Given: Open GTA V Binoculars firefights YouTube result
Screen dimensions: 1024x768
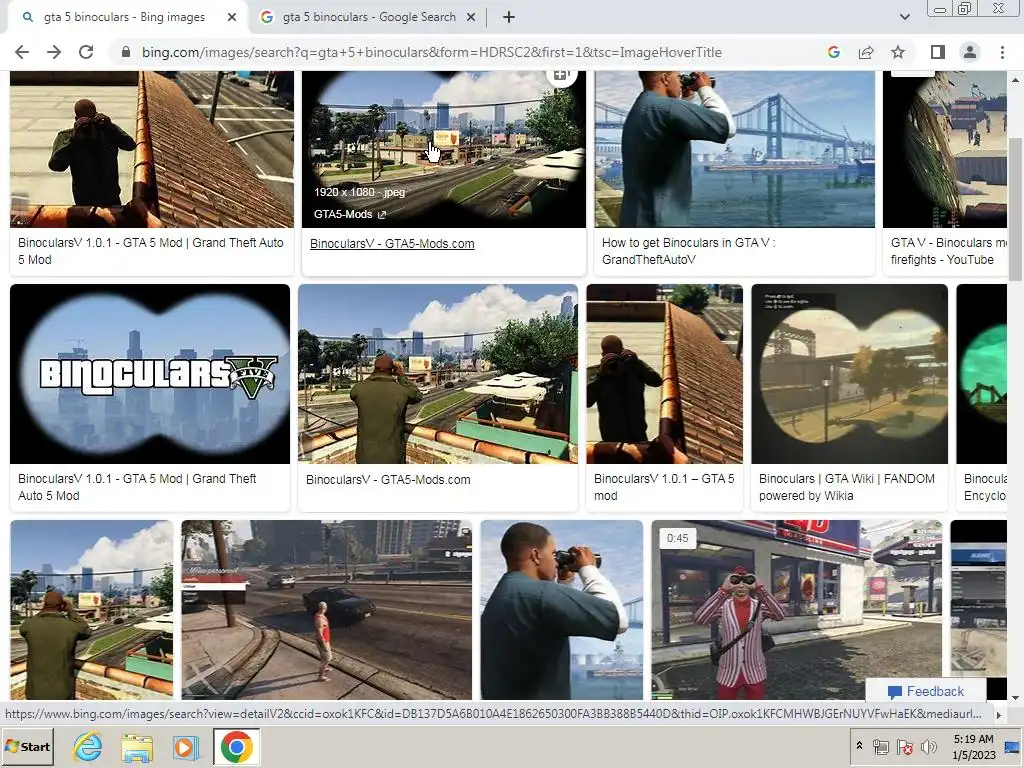Looking at the screenshot, I should click(948, 251).
